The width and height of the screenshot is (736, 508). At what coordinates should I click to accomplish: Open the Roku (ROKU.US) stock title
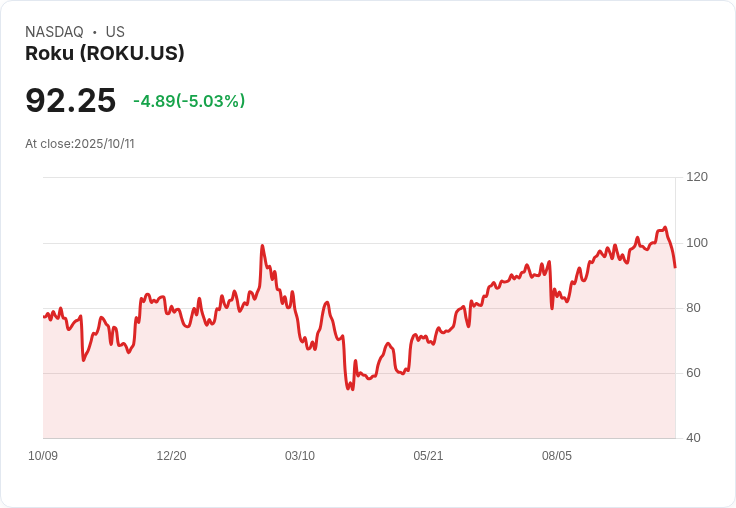point(105,53)
